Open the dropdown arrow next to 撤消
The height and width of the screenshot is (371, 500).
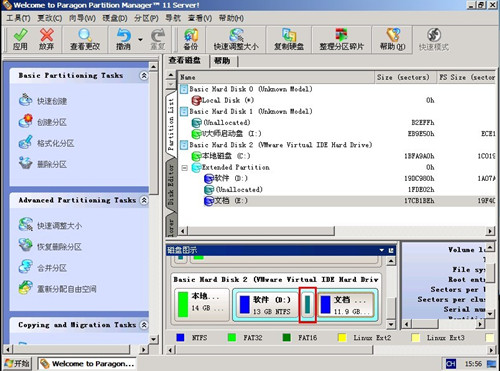(140, 40)
